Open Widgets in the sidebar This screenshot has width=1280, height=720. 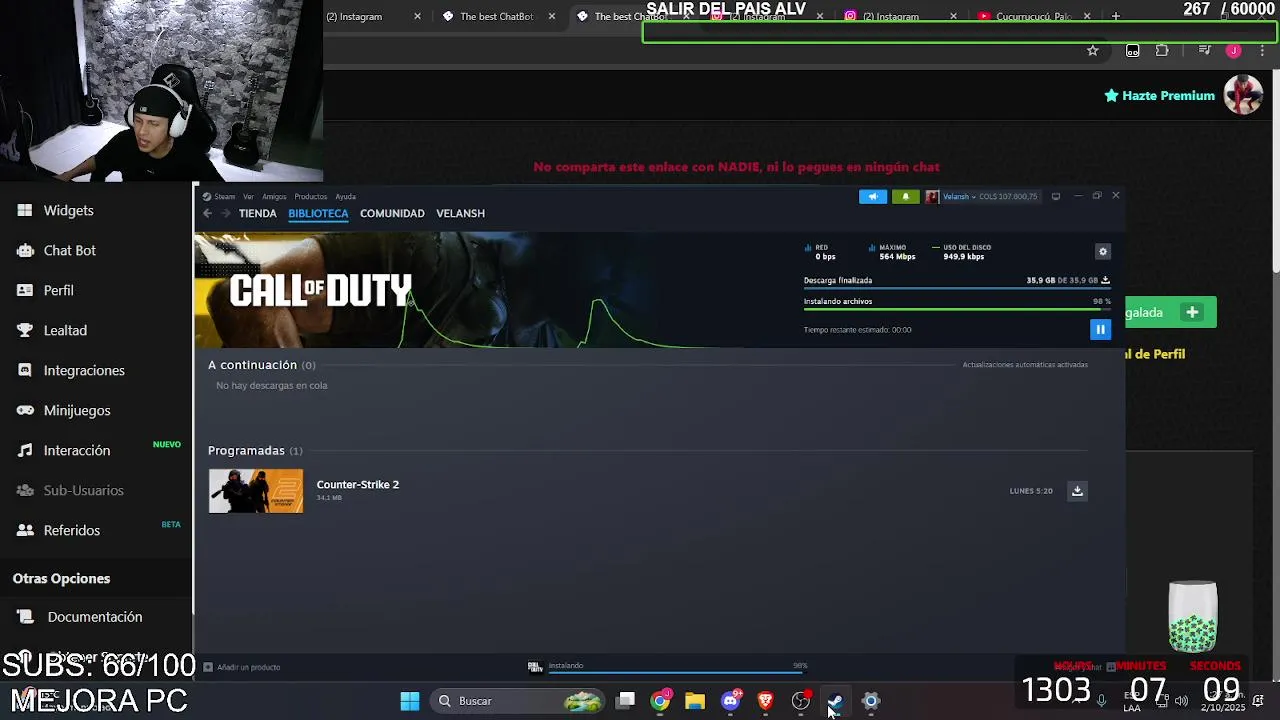(x=68, y=210)
